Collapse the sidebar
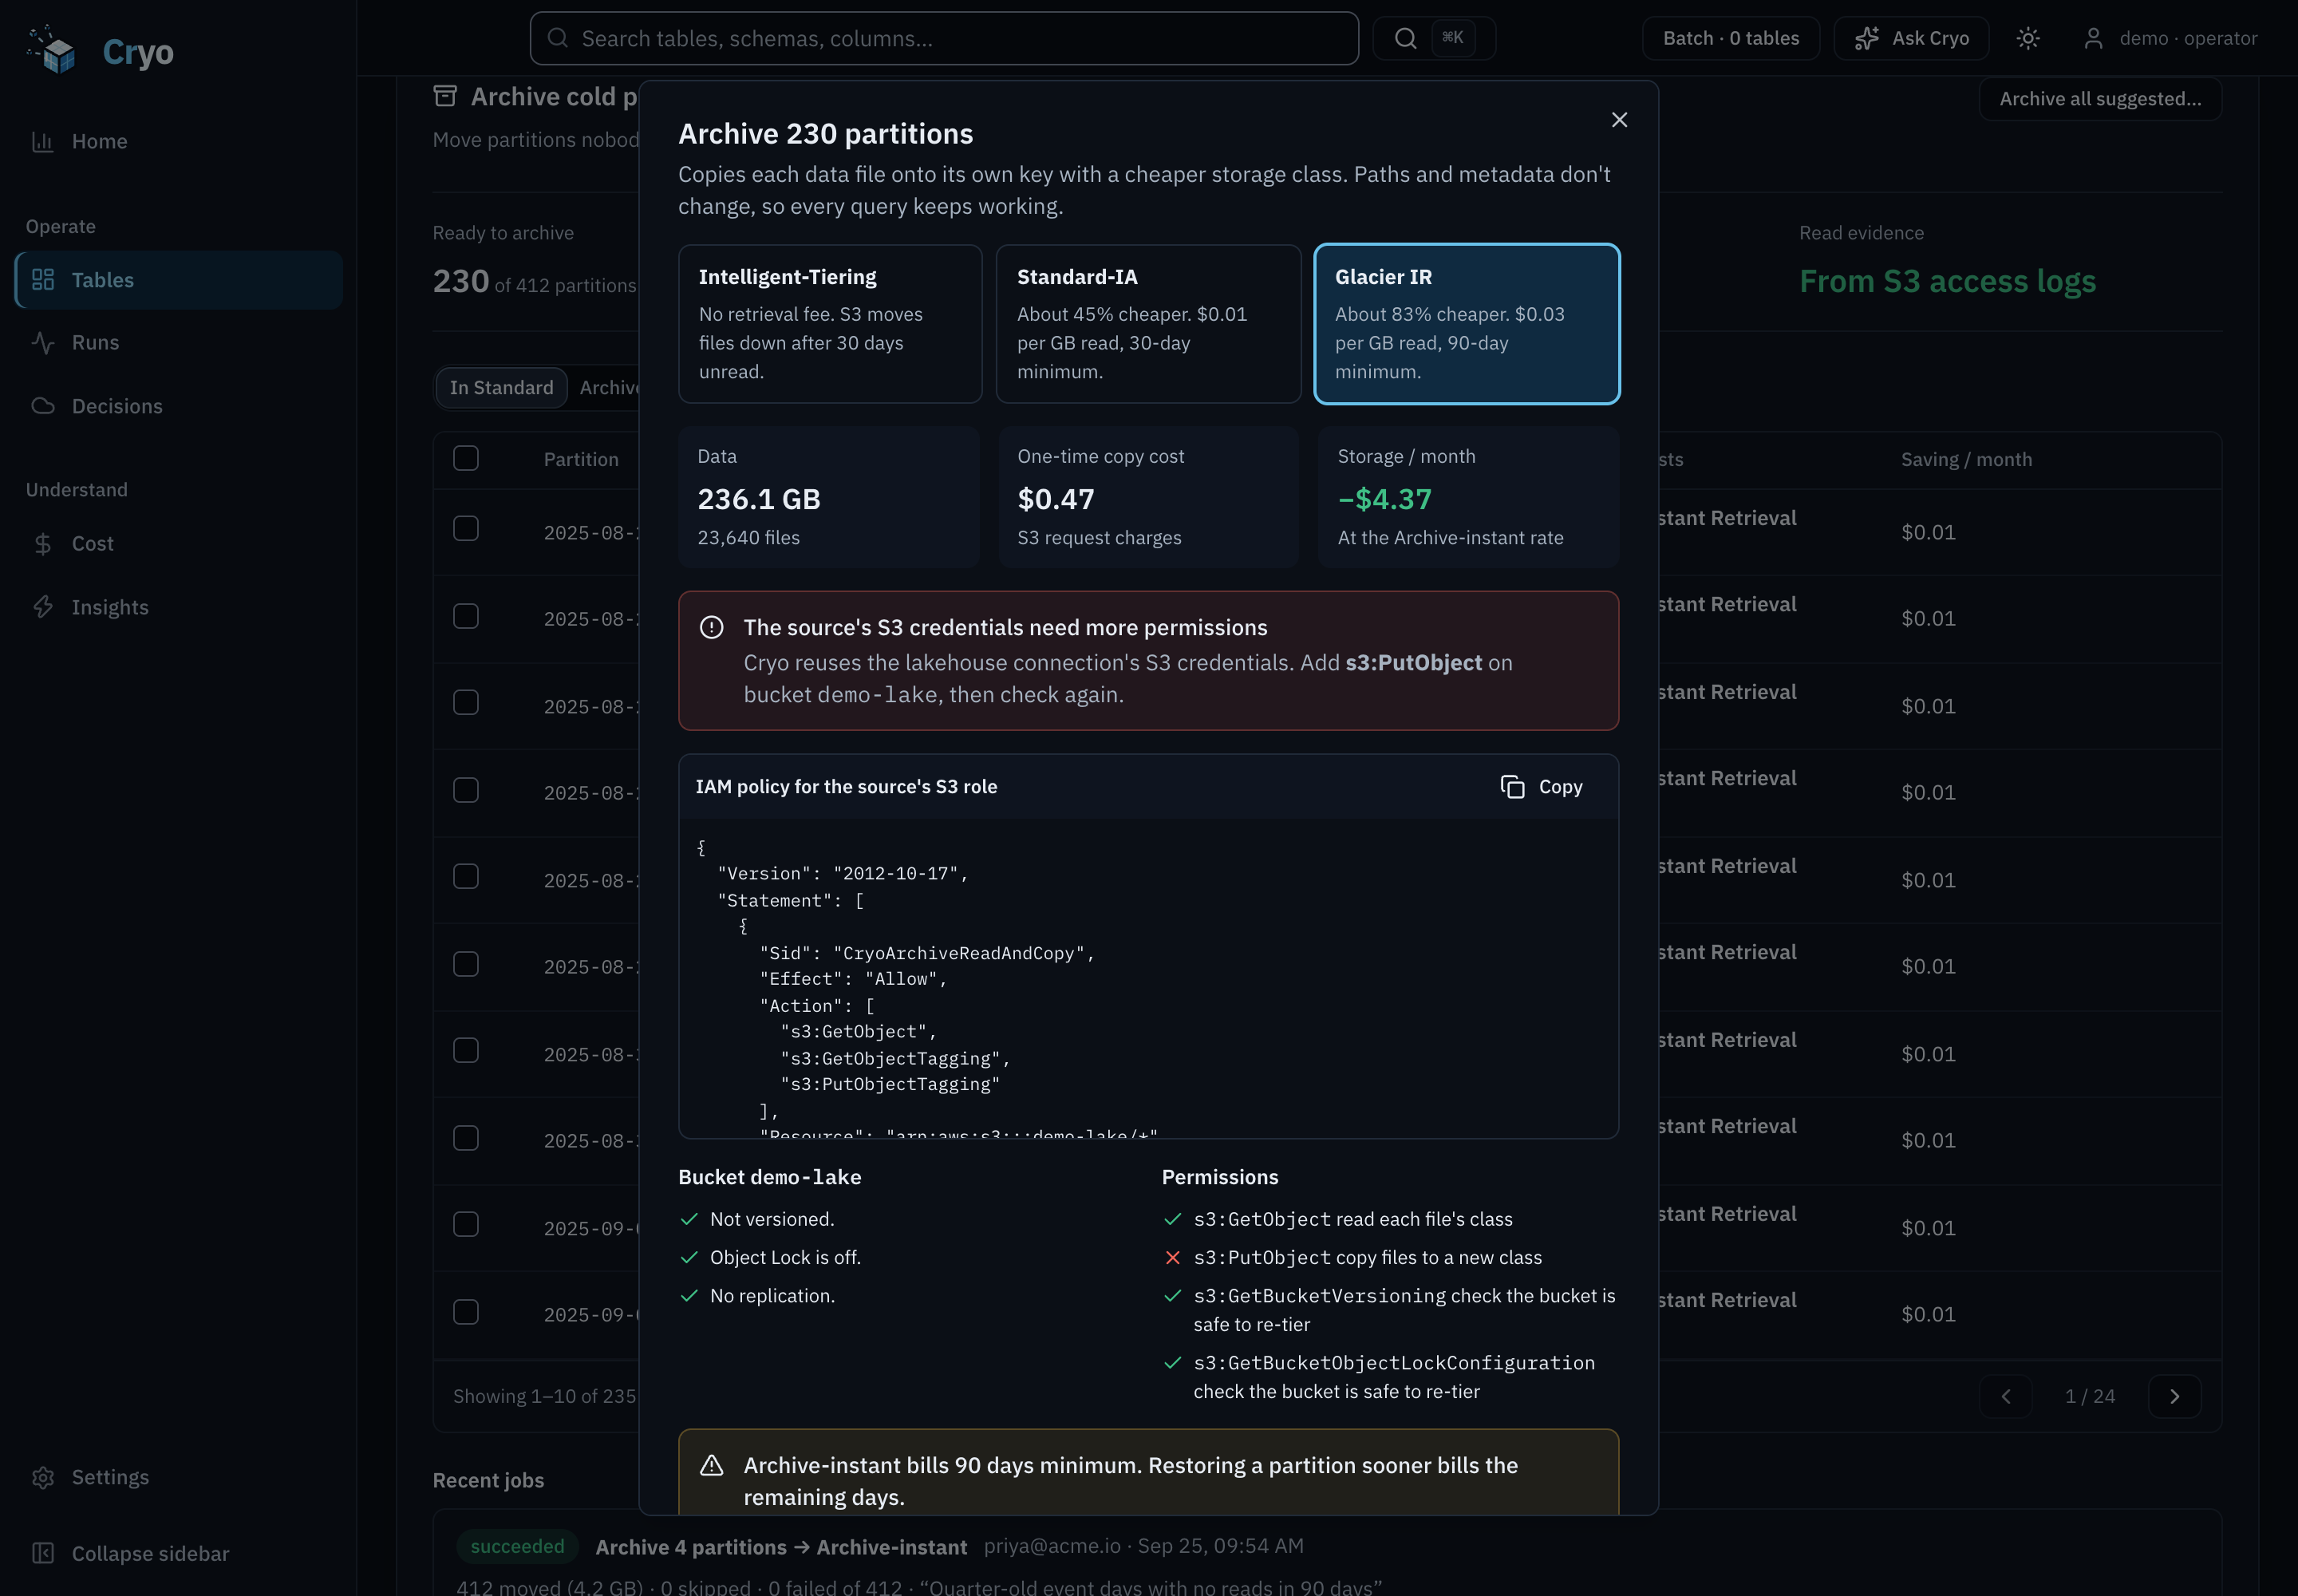Viewport: 2298px width, 1596px height. click(x=178, y=1553)
